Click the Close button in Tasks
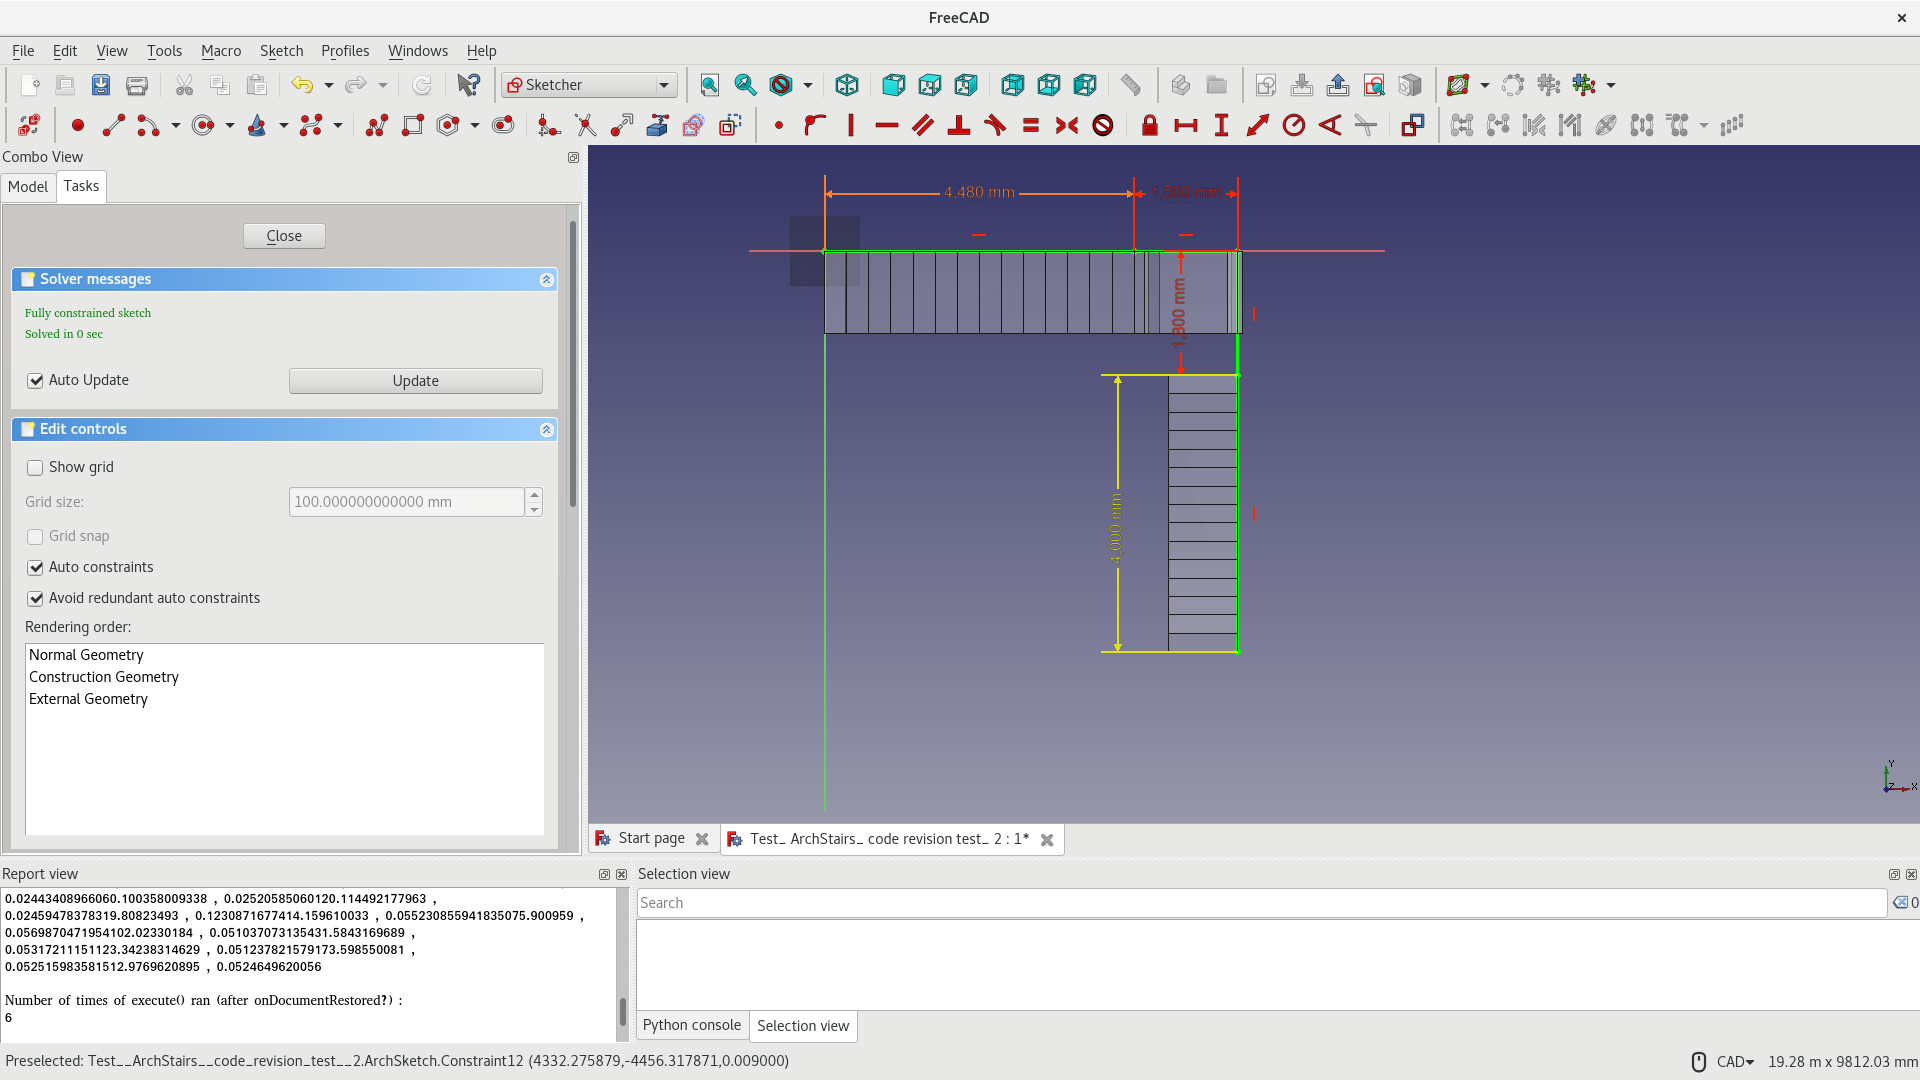Screen dimensions: 1920x1080 click(284, 236)
